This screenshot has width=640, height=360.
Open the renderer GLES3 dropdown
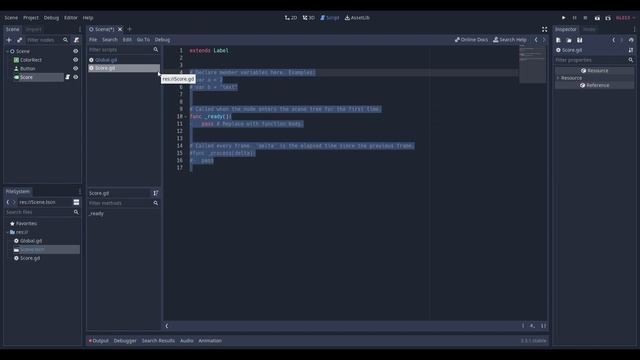625,18
